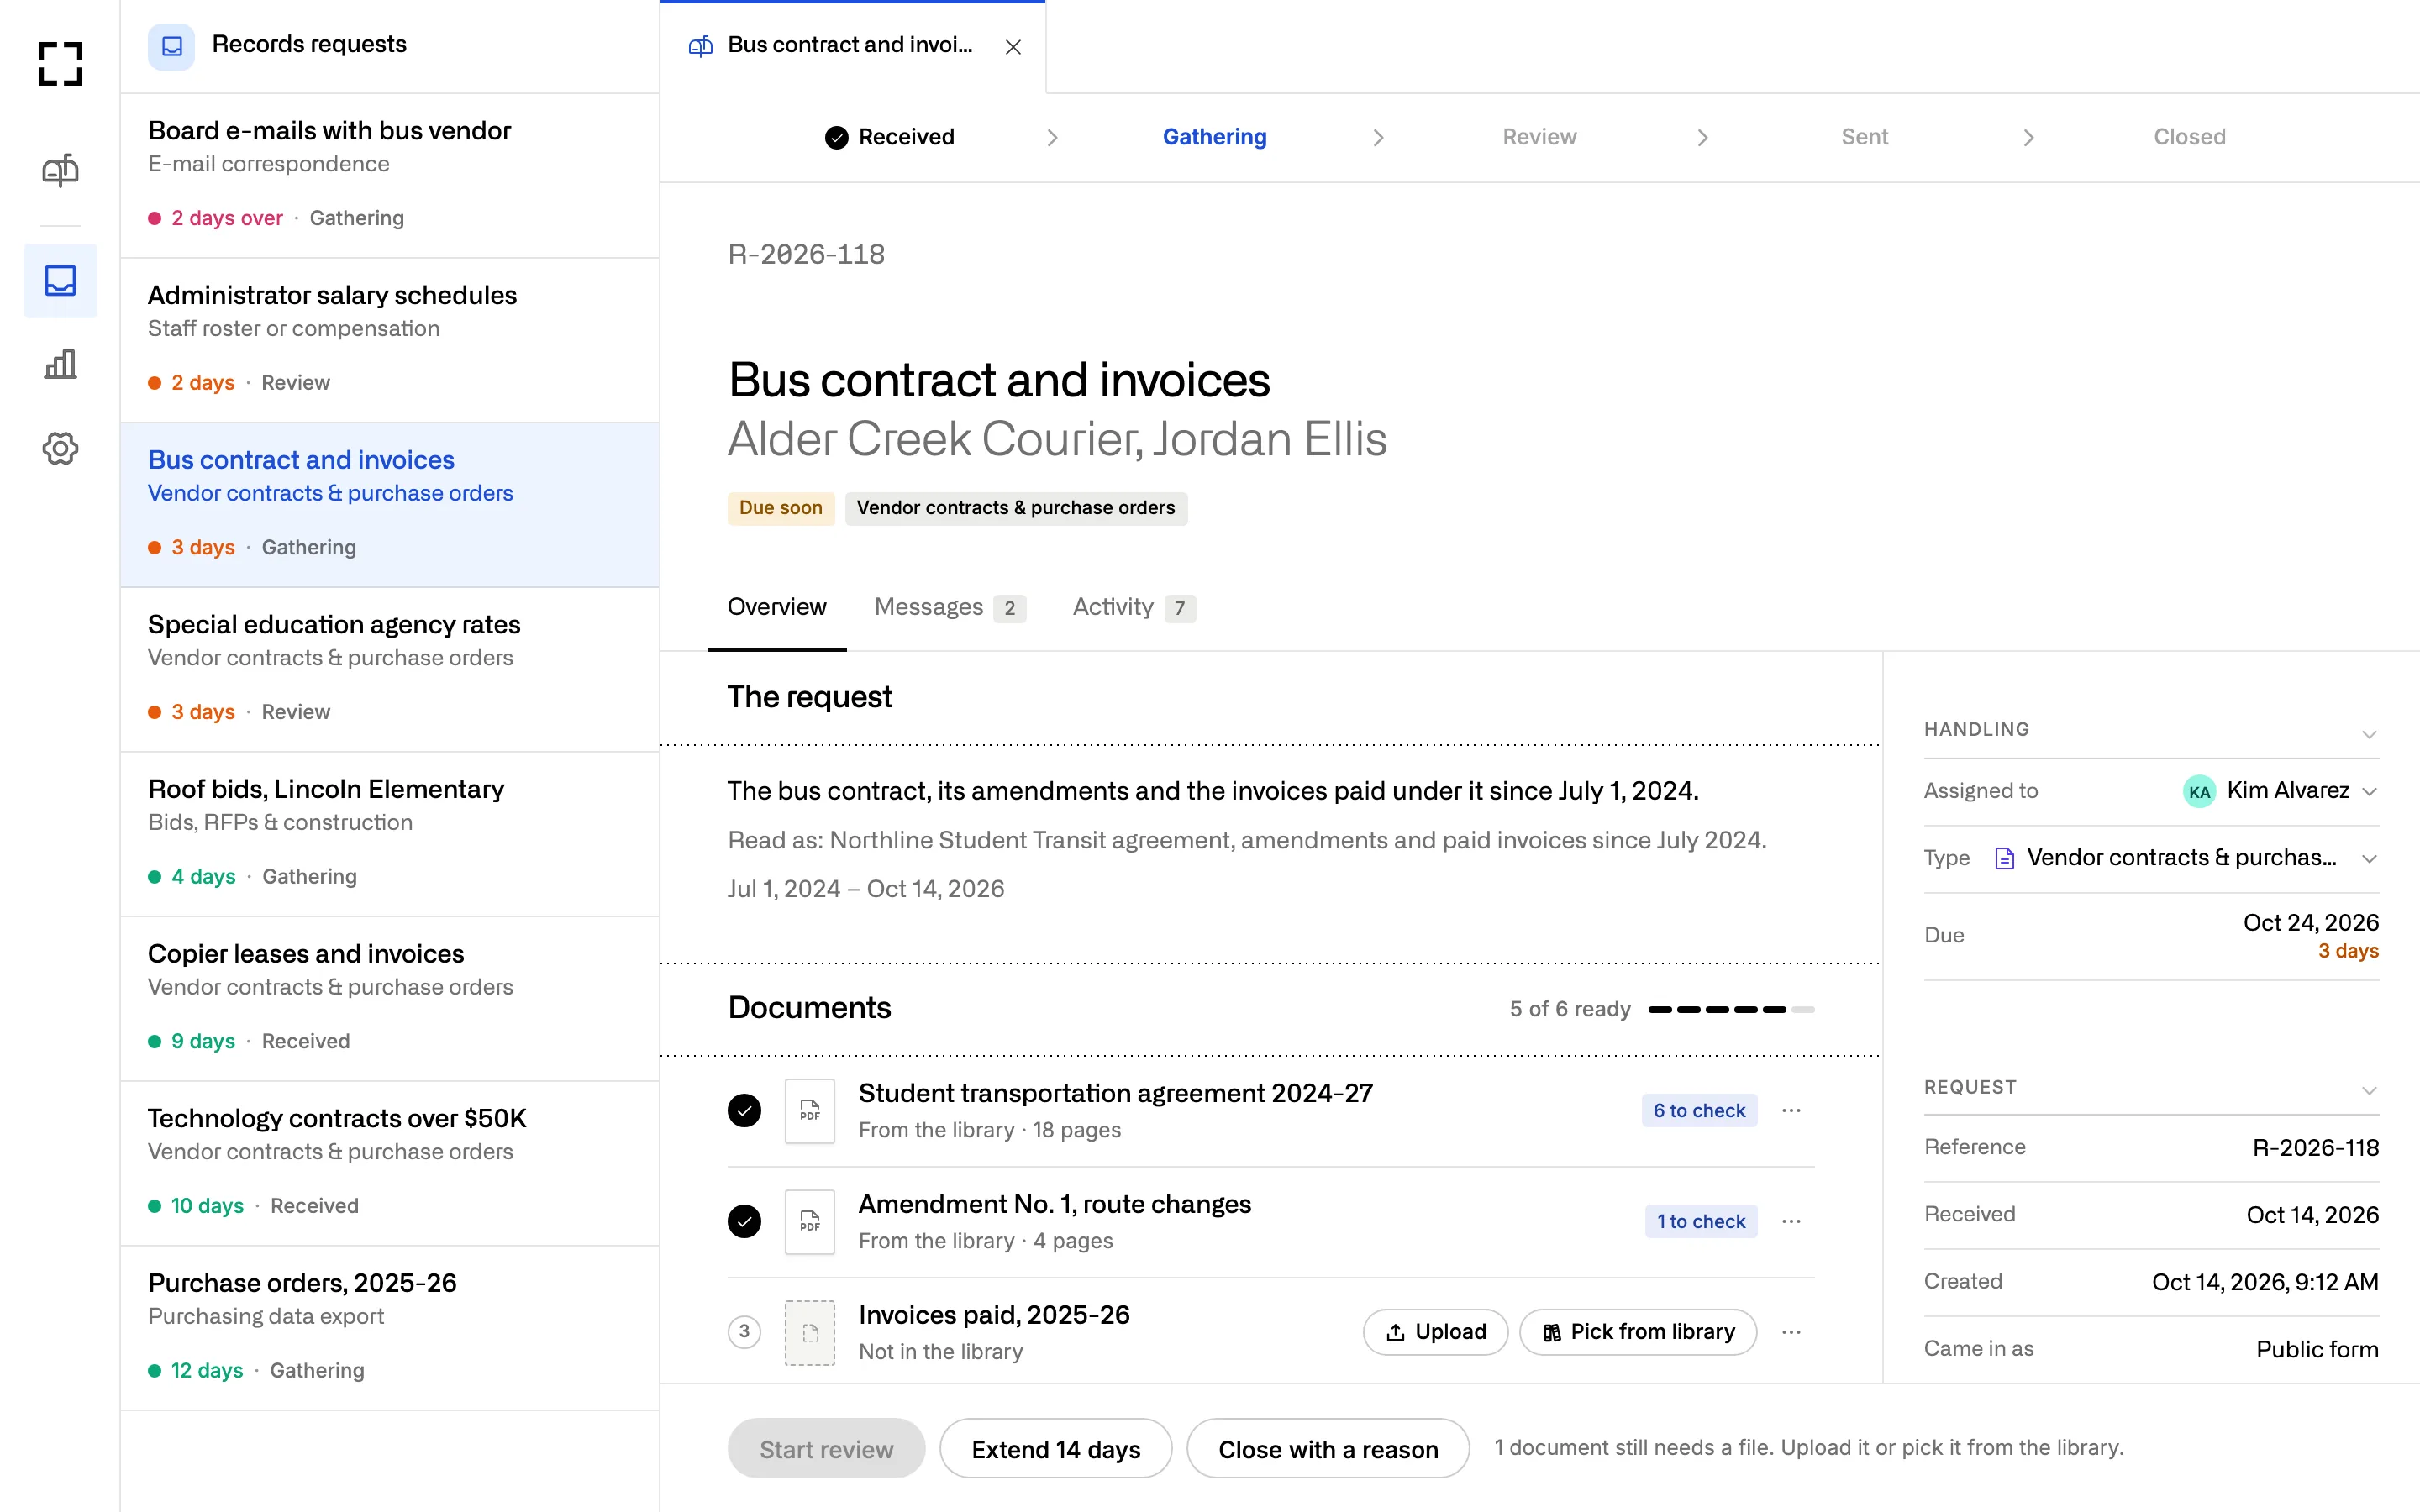2420x1512 pixels.
Task: Click the number 3 circle for Invoices paid
Action: point(744,1332)
